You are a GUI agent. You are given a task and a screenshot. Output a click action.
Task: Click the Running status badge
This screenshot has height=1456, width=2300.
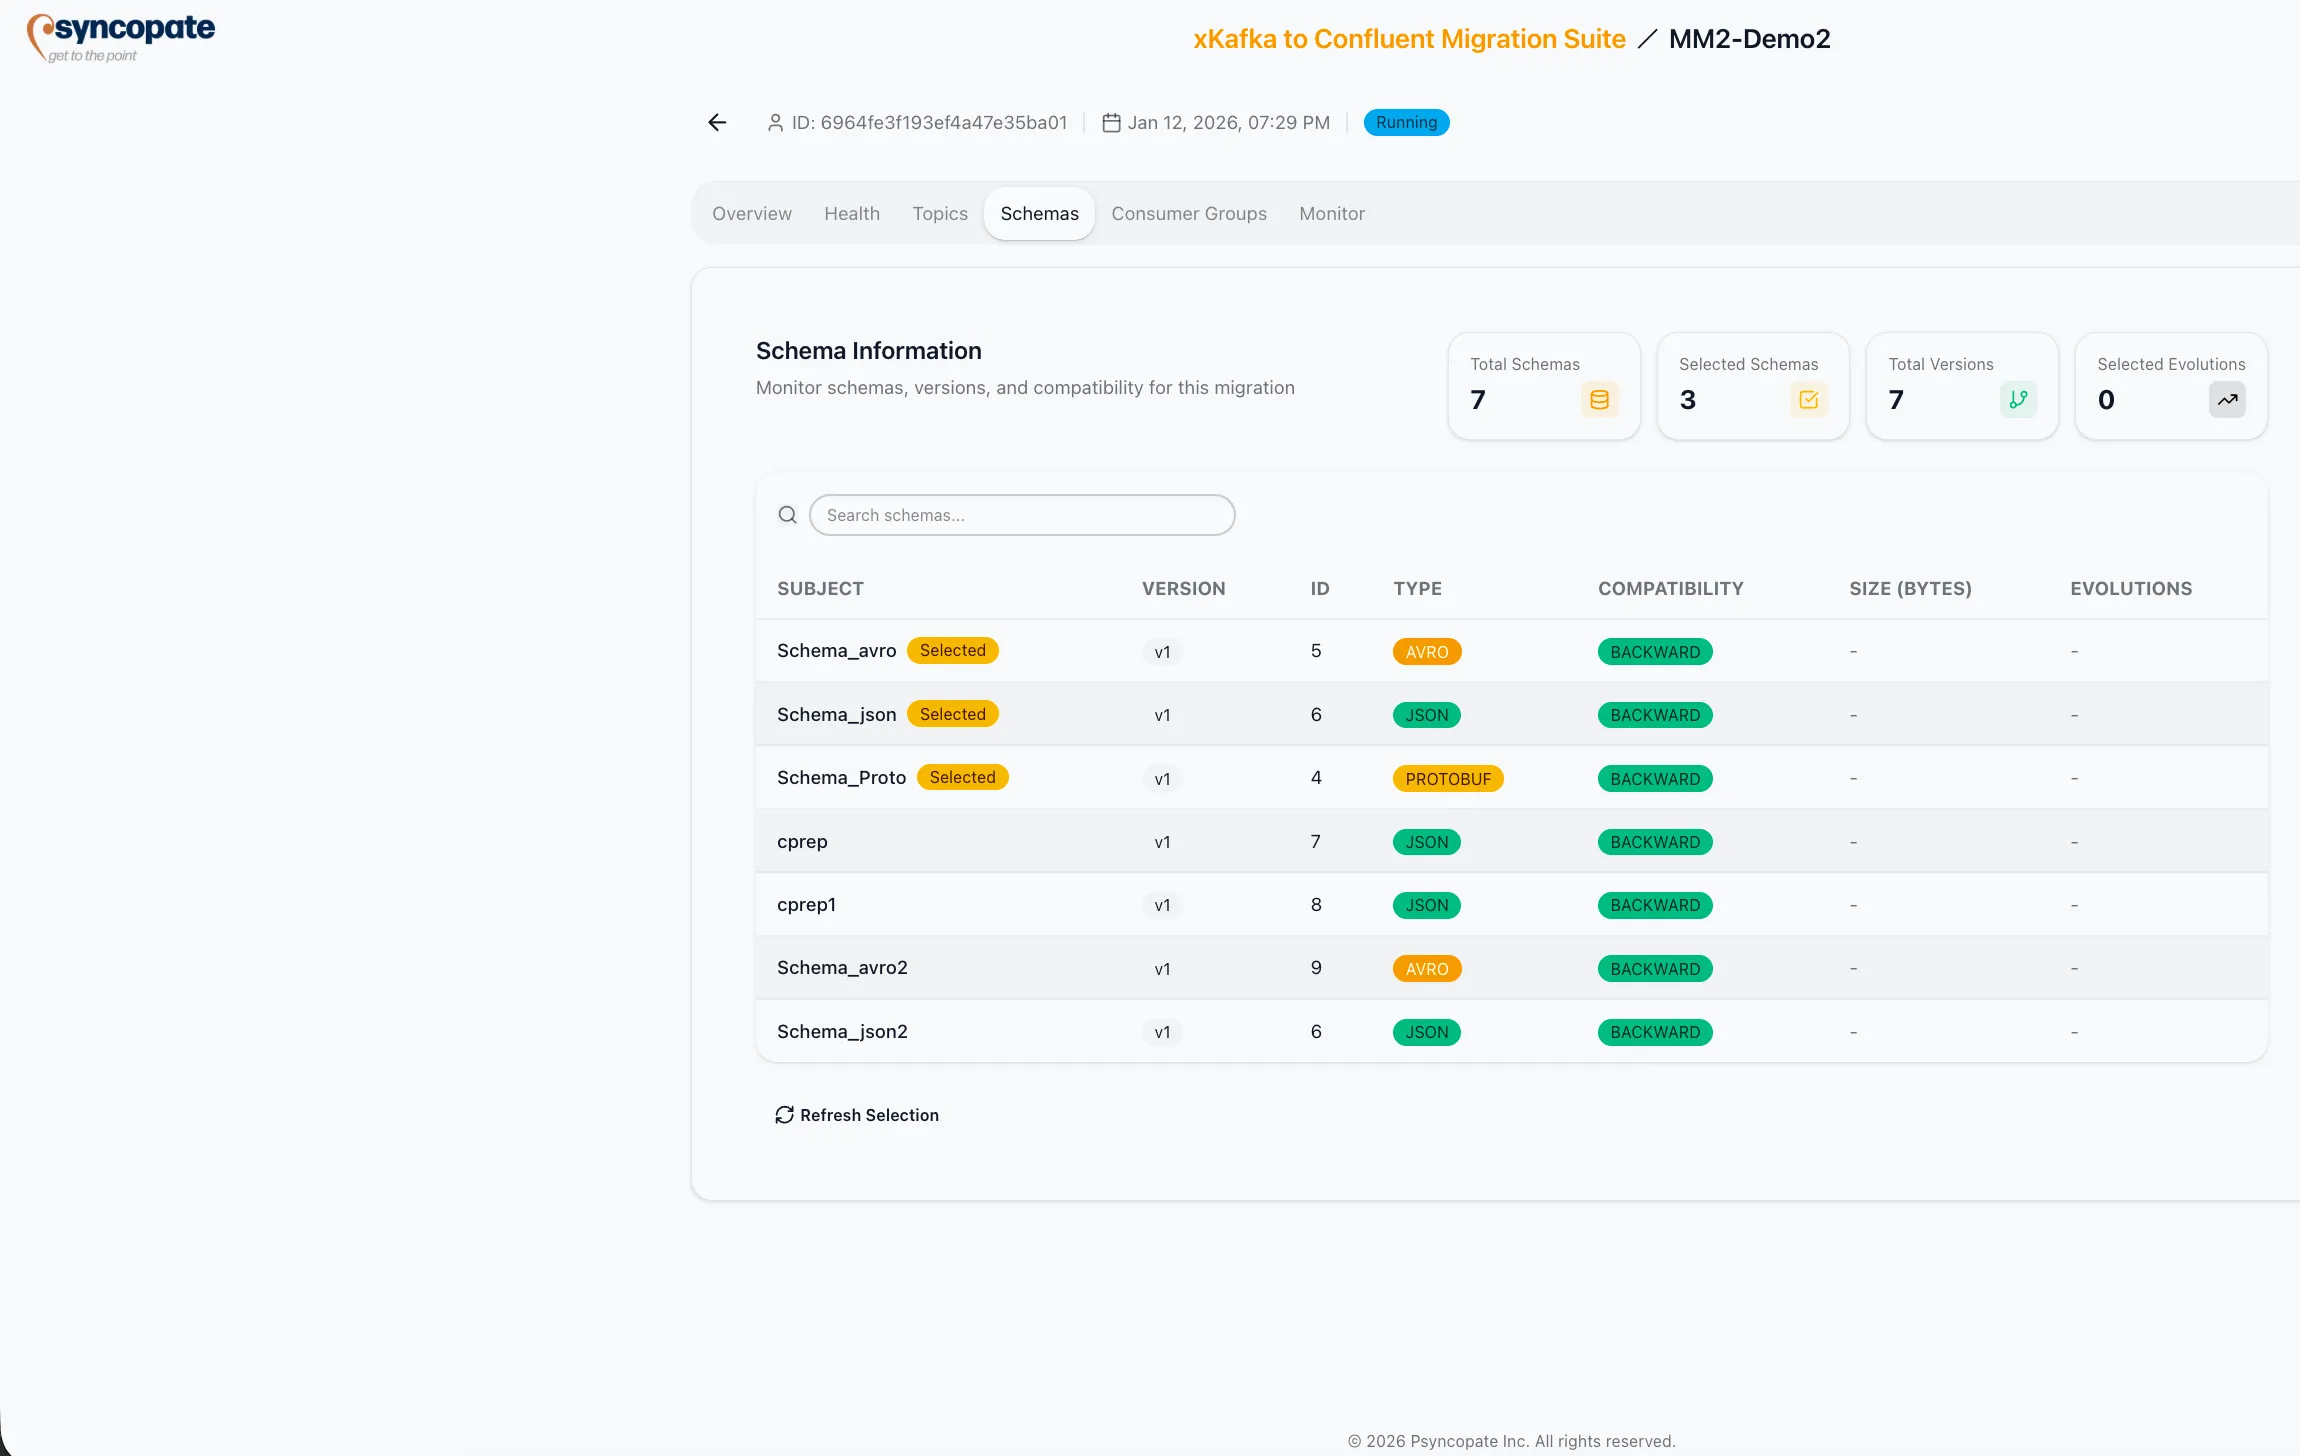coord(1405,122)
